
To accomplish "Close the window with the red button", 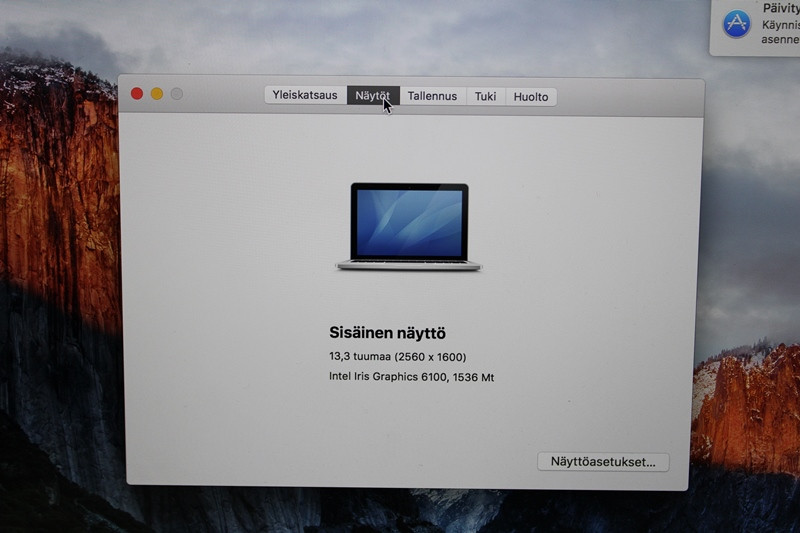I will (137, 93).
